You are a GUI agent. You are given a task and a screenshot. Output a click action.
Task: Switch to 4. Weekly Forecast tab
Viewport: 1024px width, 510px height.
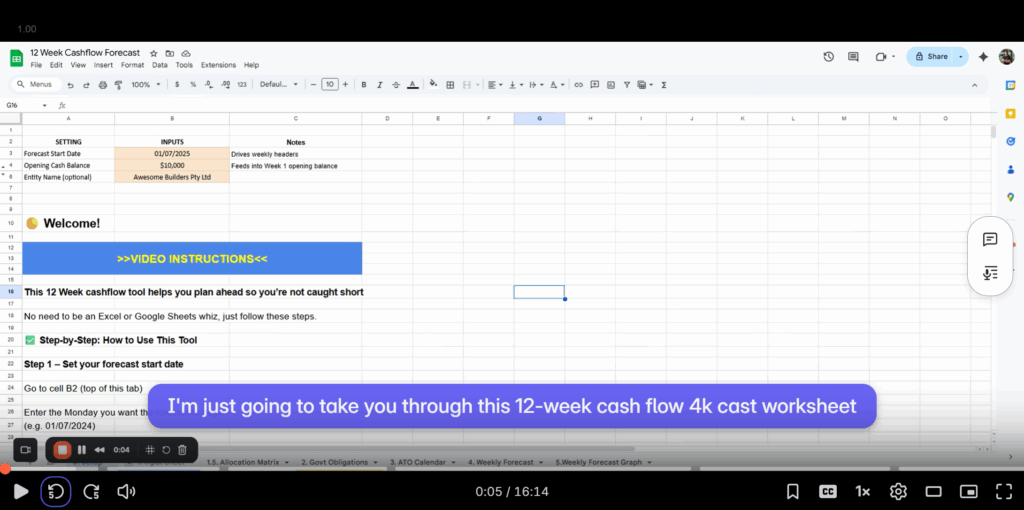(x=503, y=463)
